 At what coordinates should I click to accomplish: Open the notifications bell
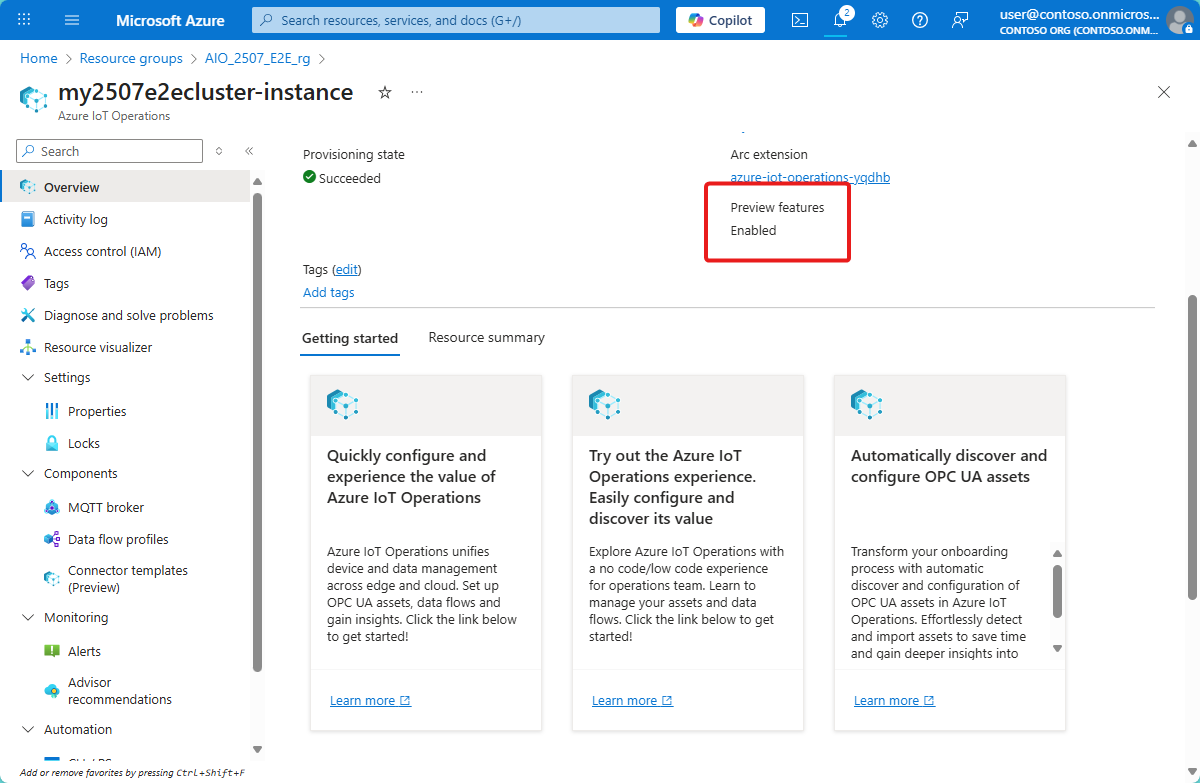(840, 20)
